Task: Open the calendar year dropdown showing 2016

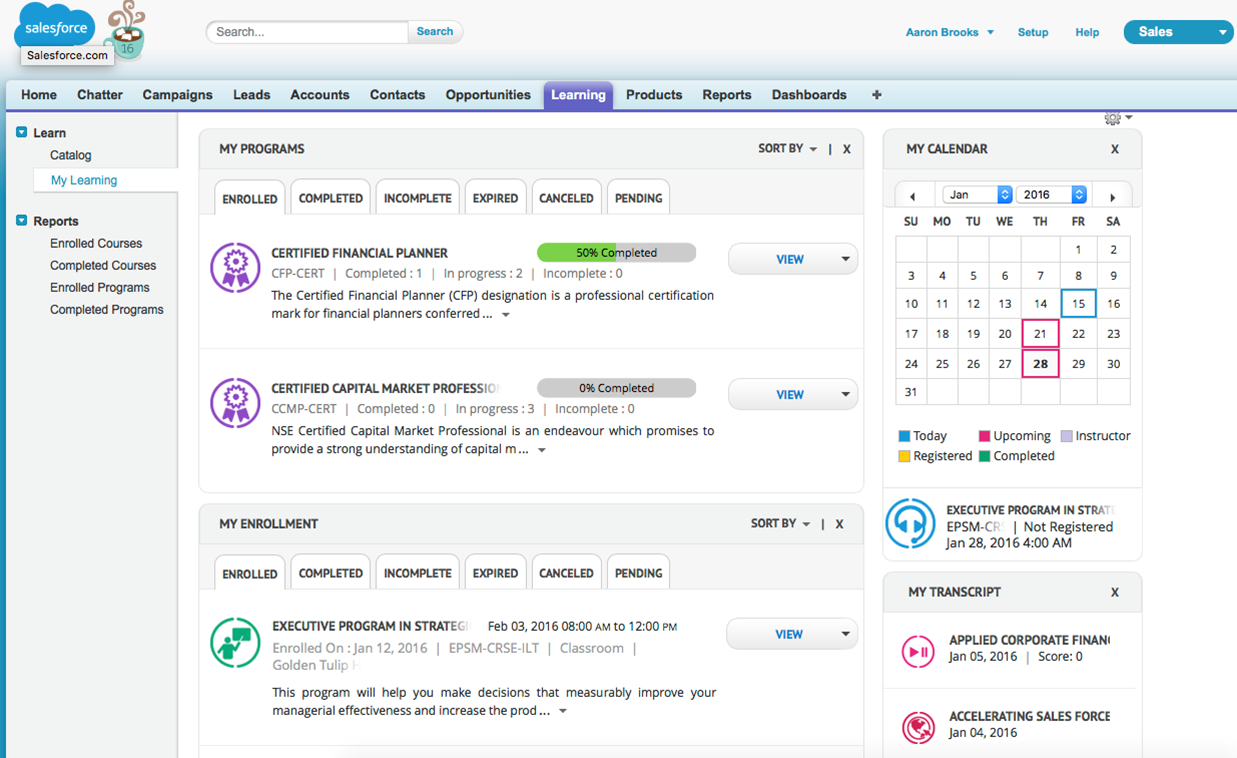Action: tap(1051, 194)
